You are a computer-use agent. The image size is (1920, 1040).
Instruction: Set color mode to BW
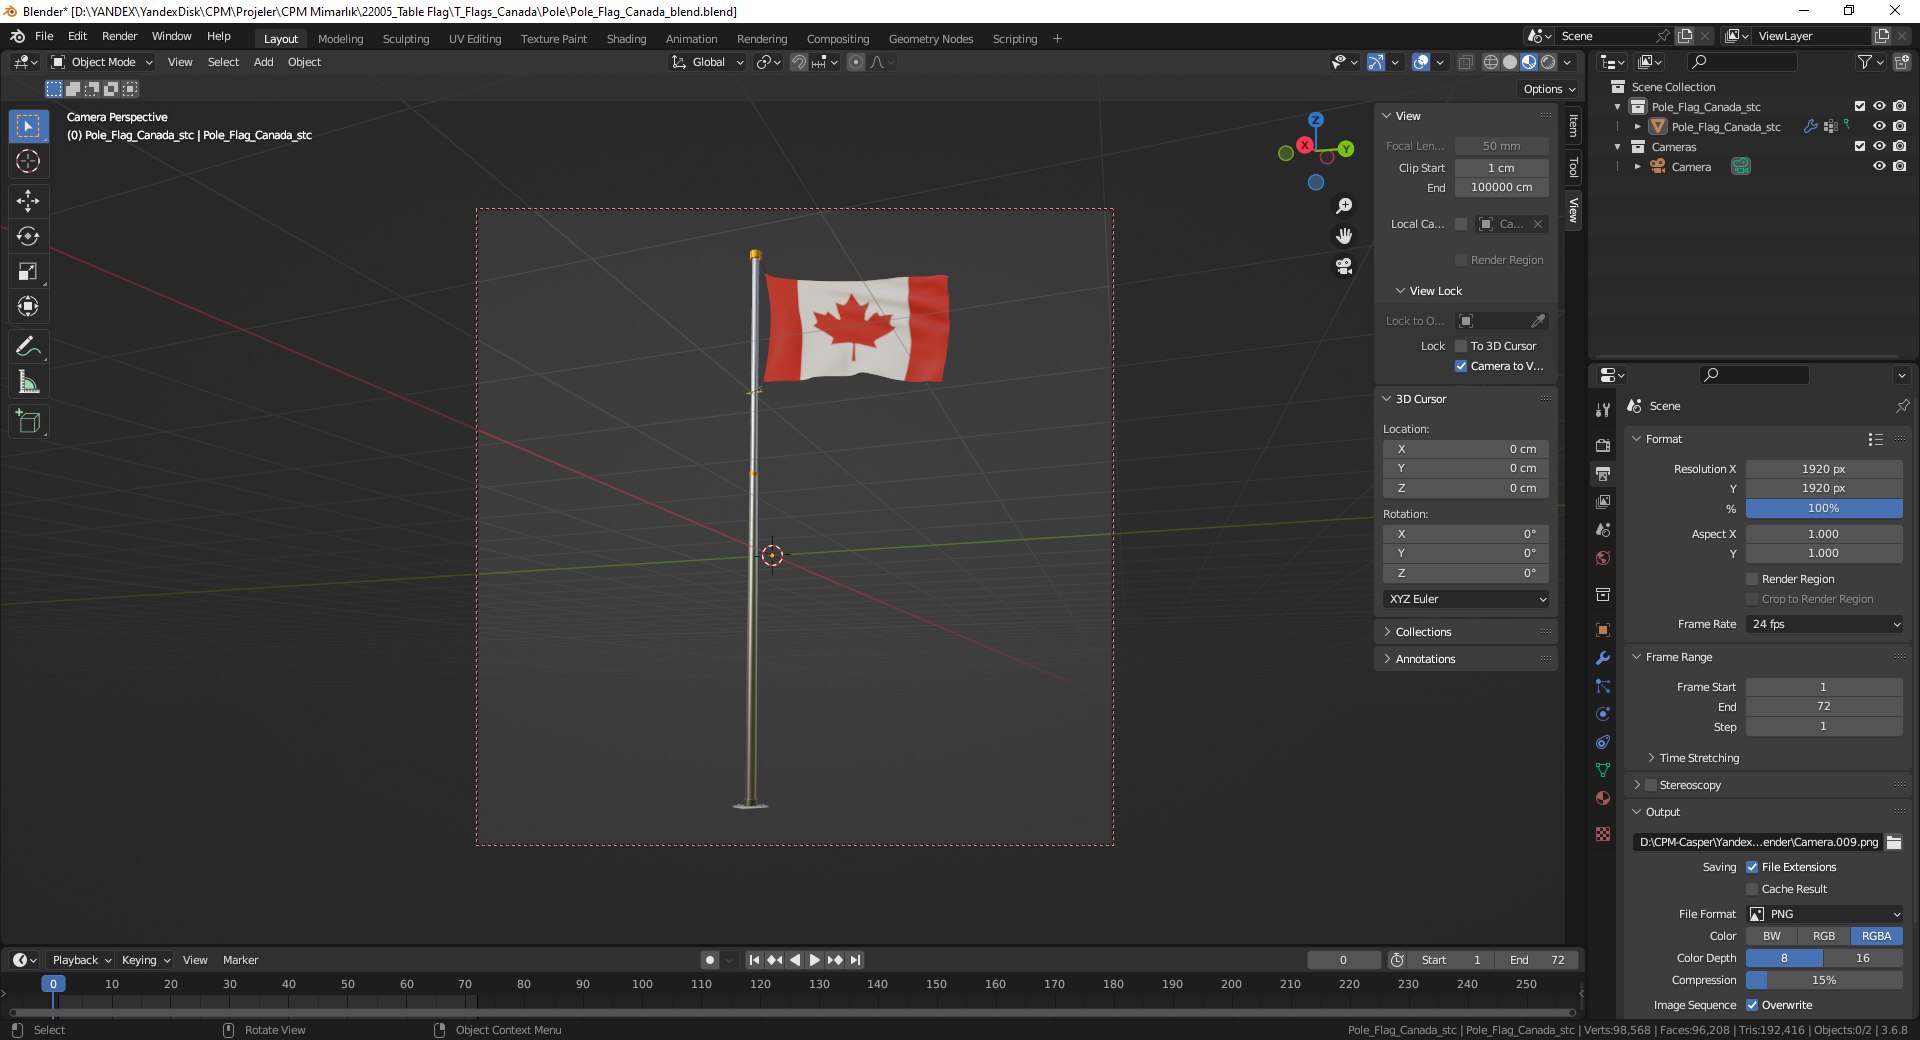click(1772, 936)
